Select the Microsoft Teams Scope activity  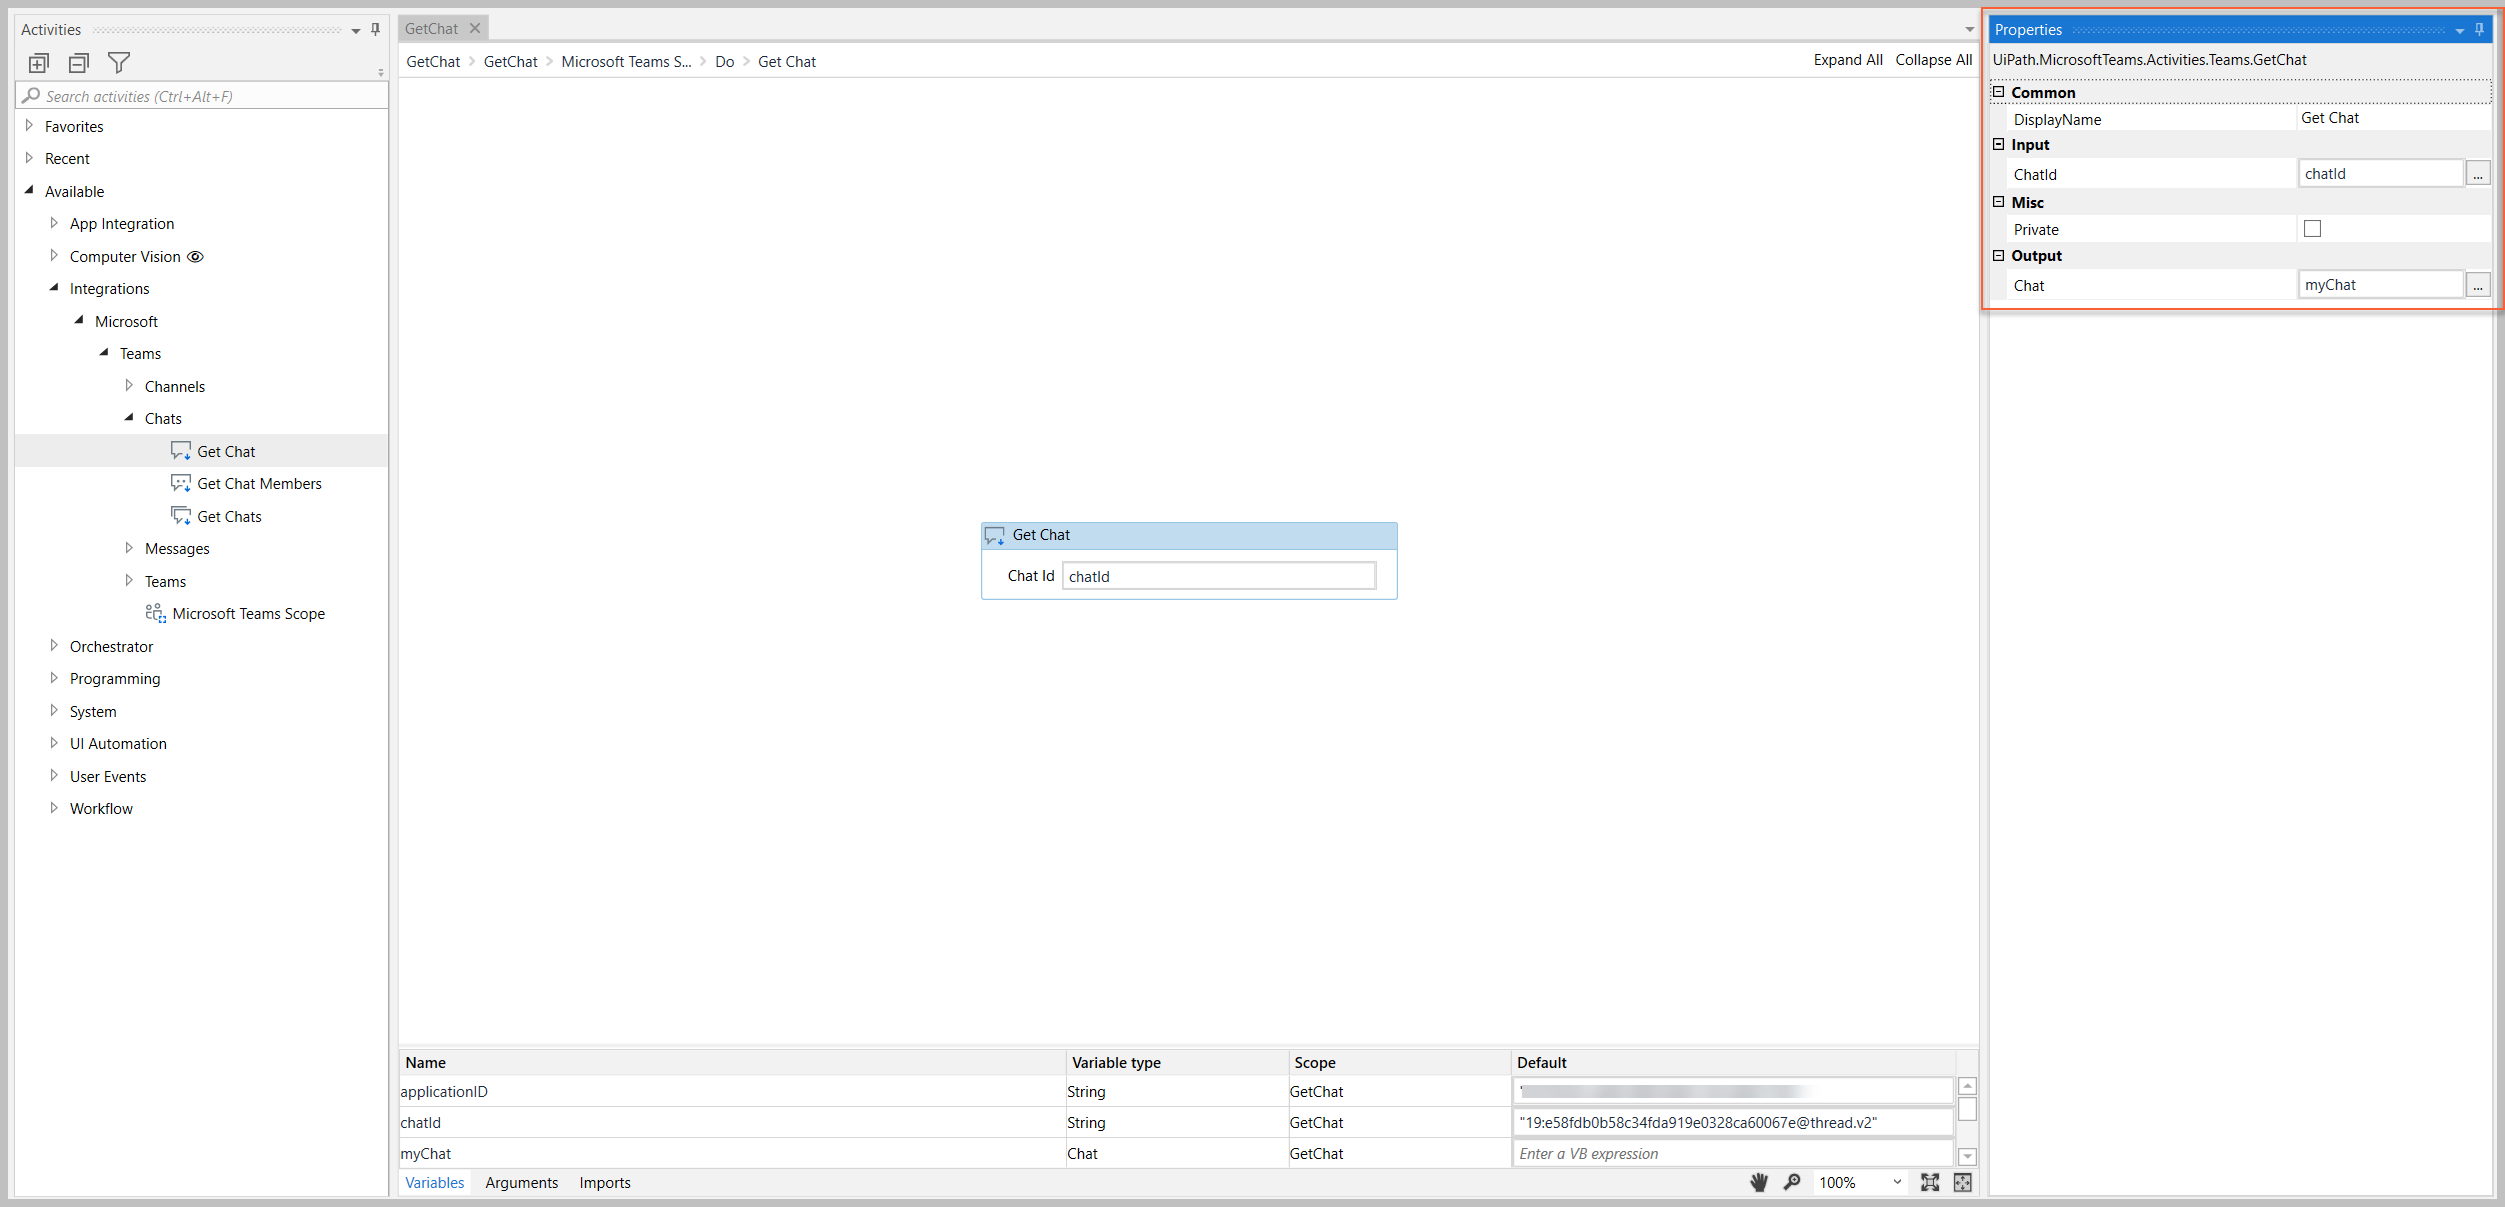coord(248,614)
